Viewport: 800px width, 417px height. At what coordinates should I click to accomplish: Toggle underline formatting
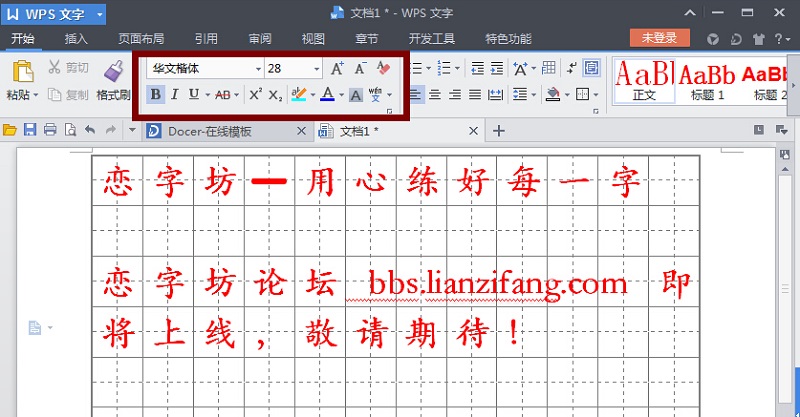pyautogui.click(x=194, y=94)
